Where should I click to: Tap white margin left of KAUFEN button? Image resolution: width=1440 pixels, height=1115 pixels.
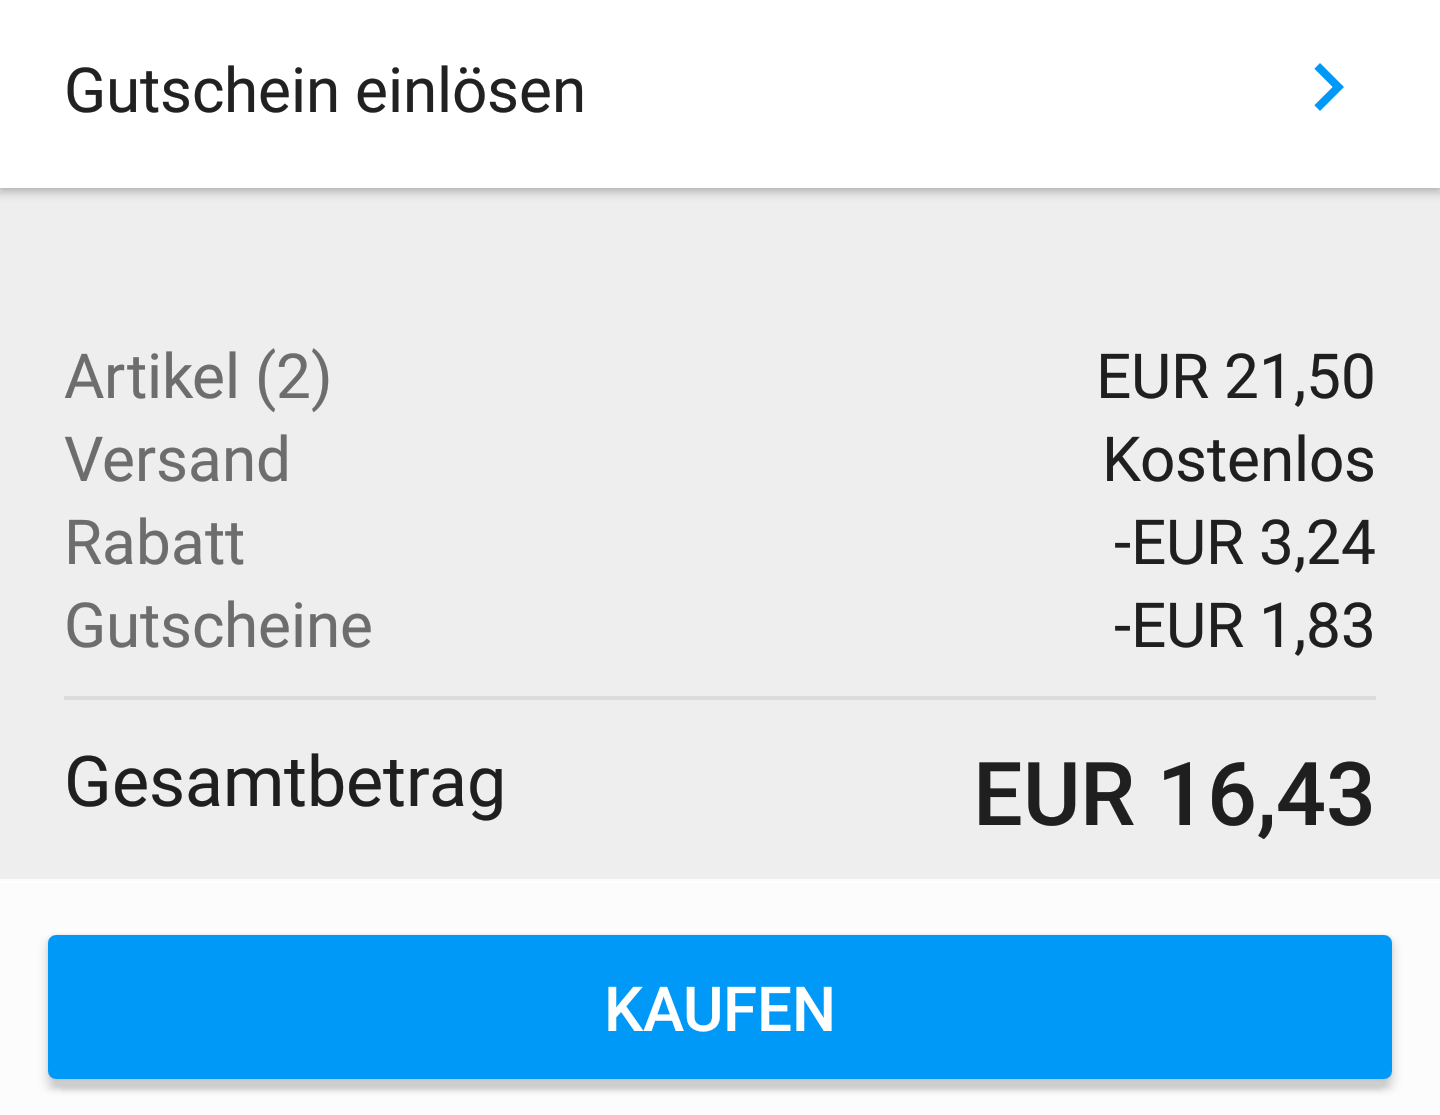[x=22, y=1006]
